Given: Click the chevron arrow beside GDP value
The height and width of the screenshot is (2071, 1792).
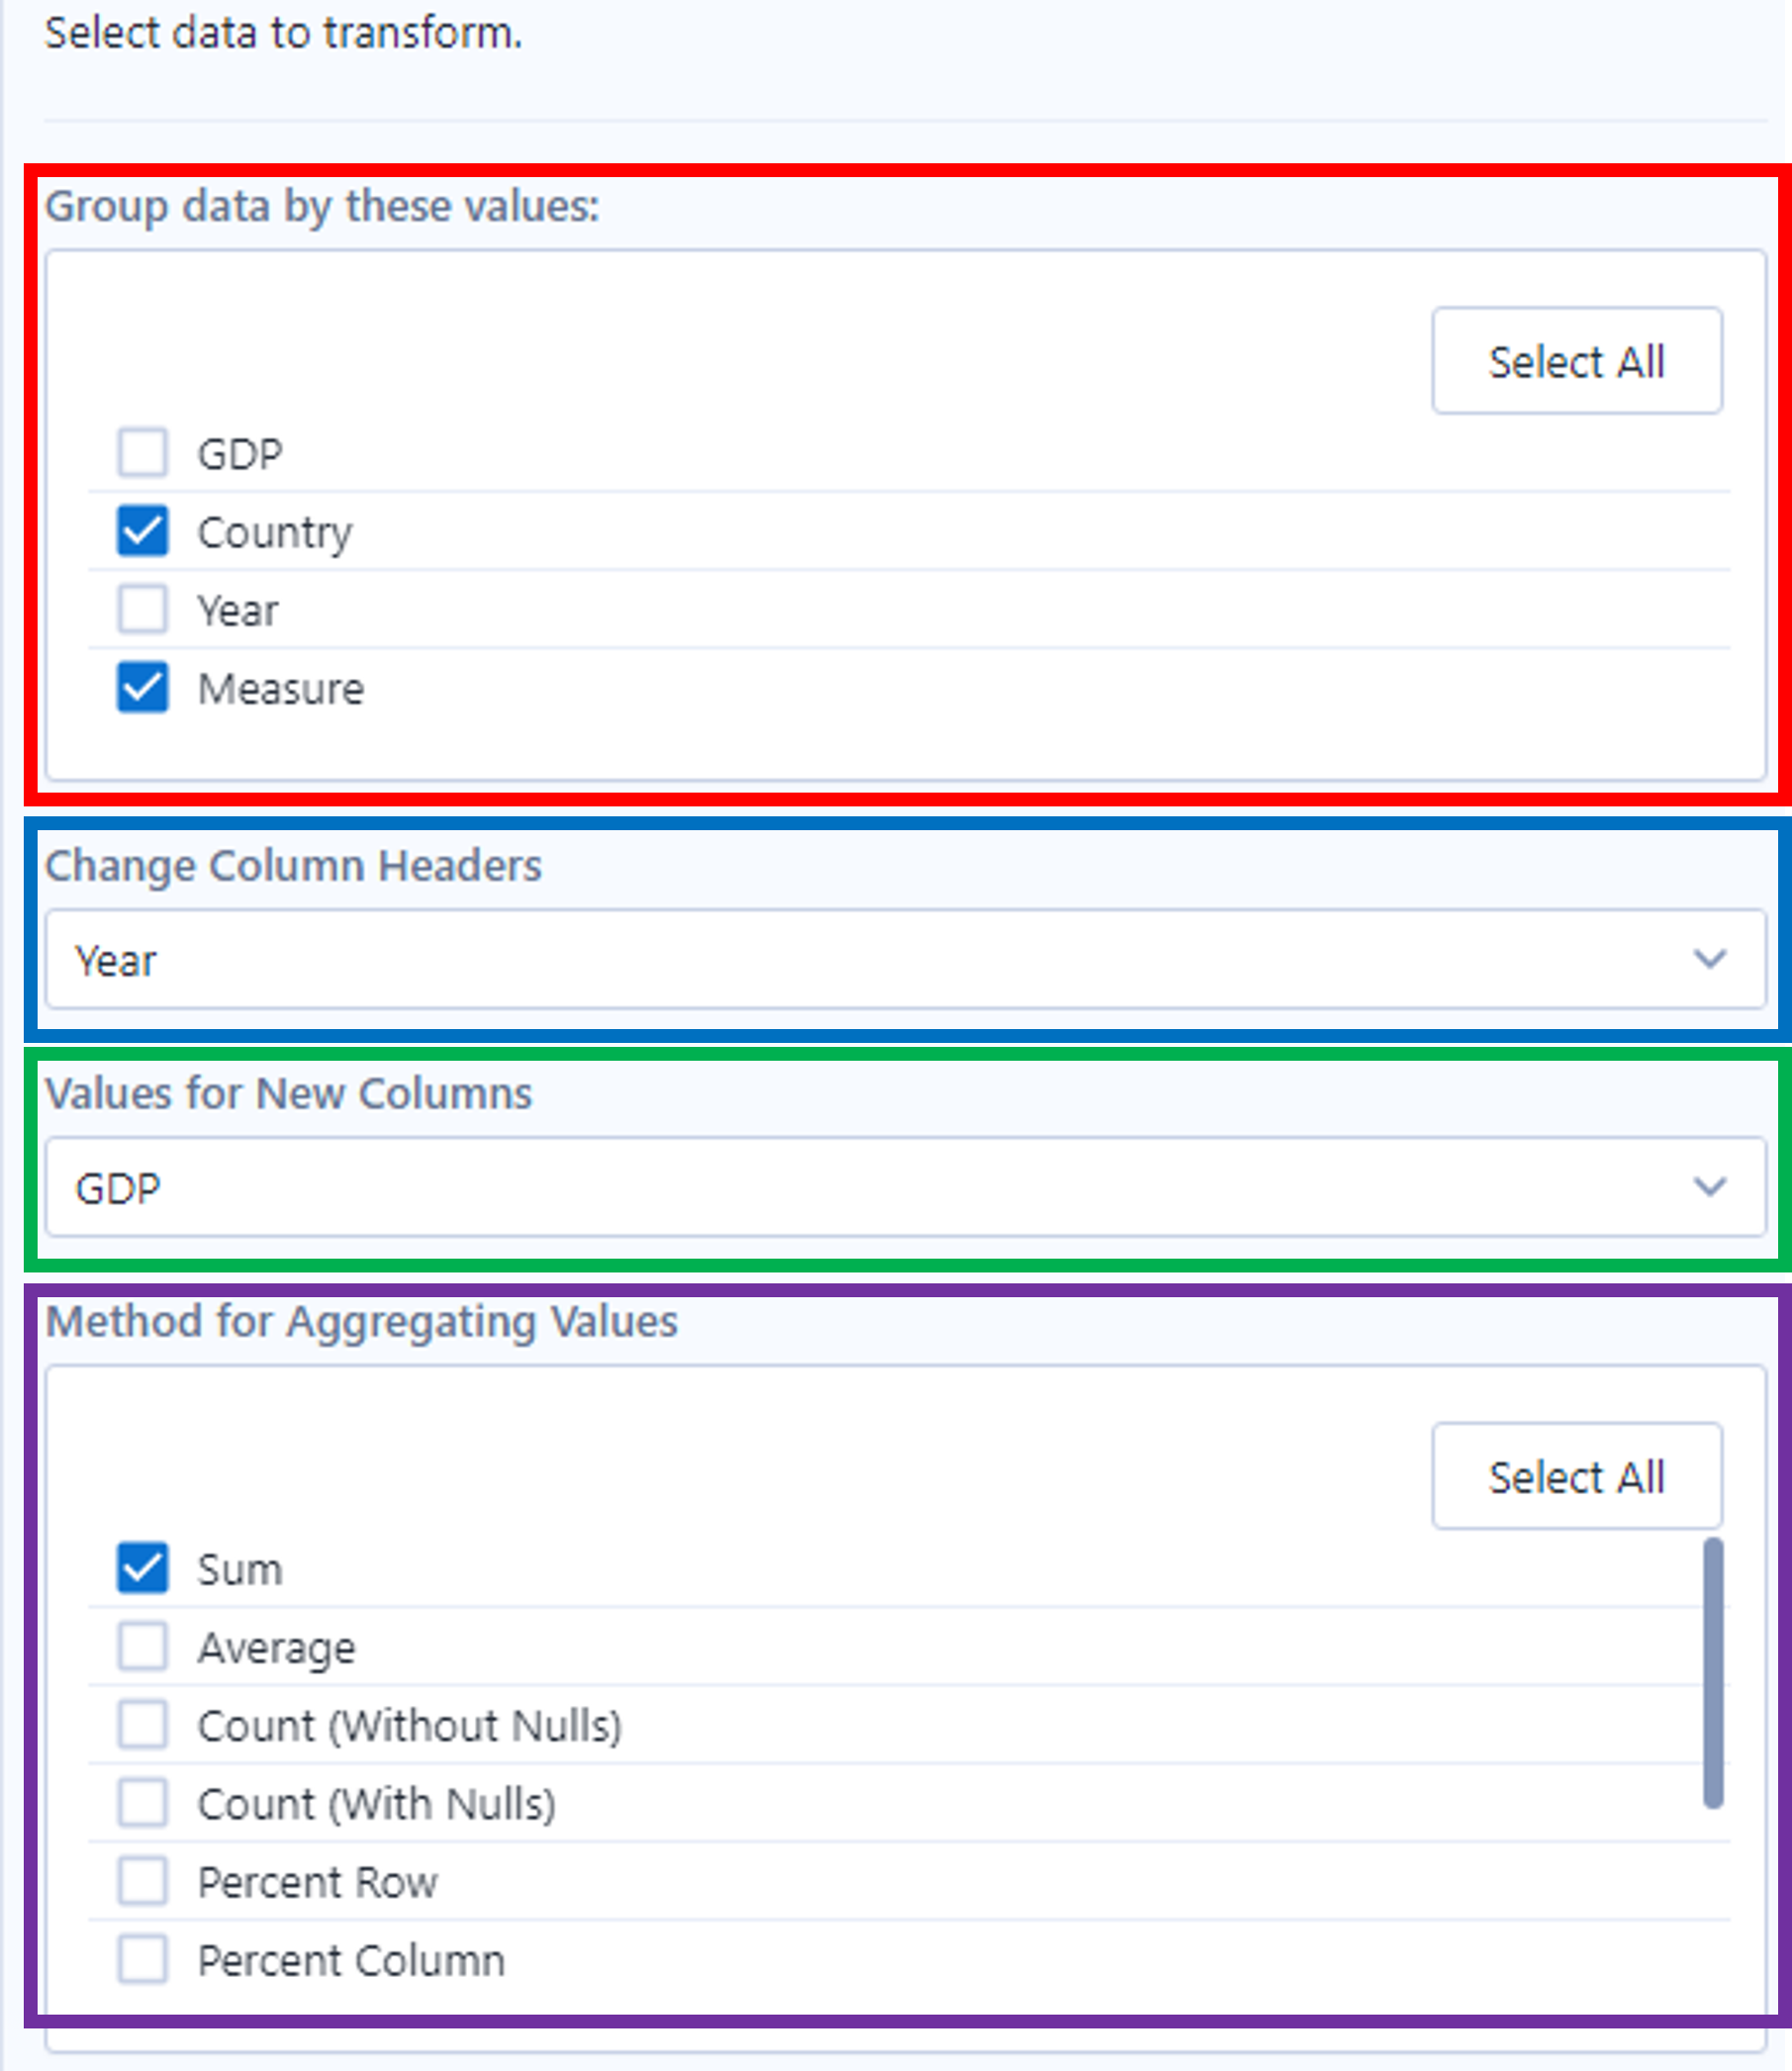Looking at the screenshot, I should [1710, 1188].
